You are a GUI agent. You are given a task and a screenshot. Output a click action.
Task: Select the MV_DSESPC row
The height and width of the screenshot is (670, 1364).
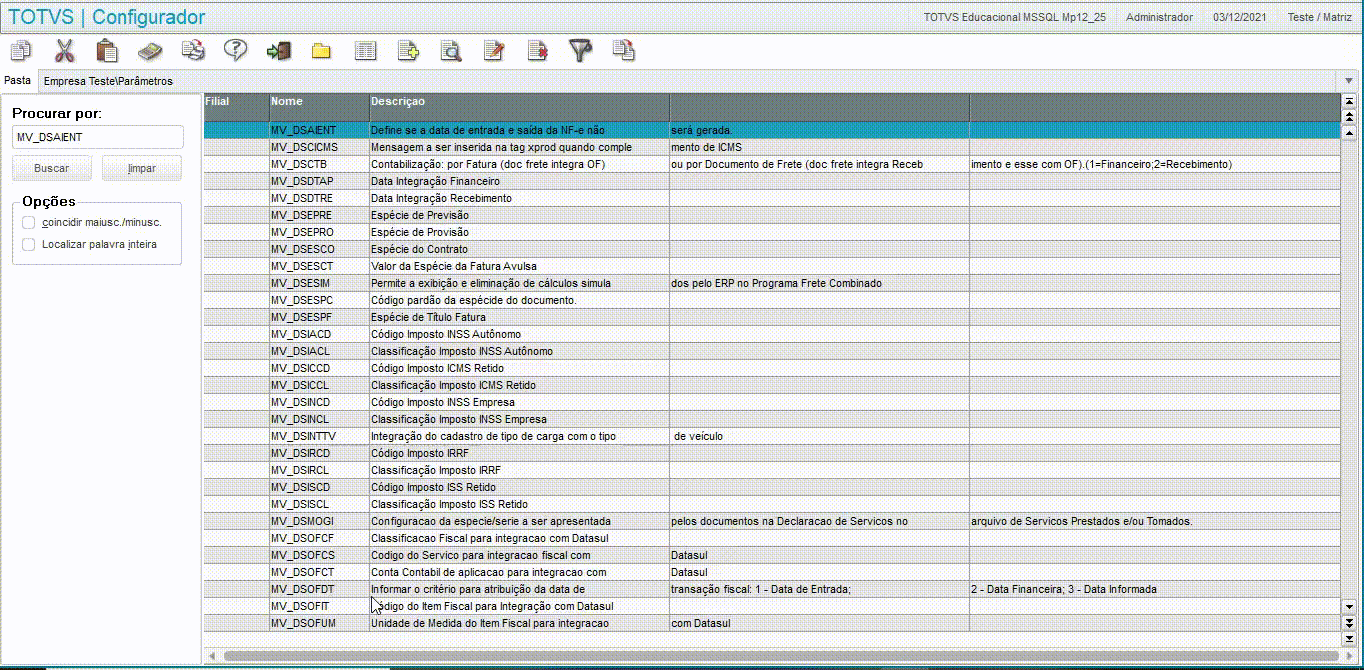coord(772,300)
